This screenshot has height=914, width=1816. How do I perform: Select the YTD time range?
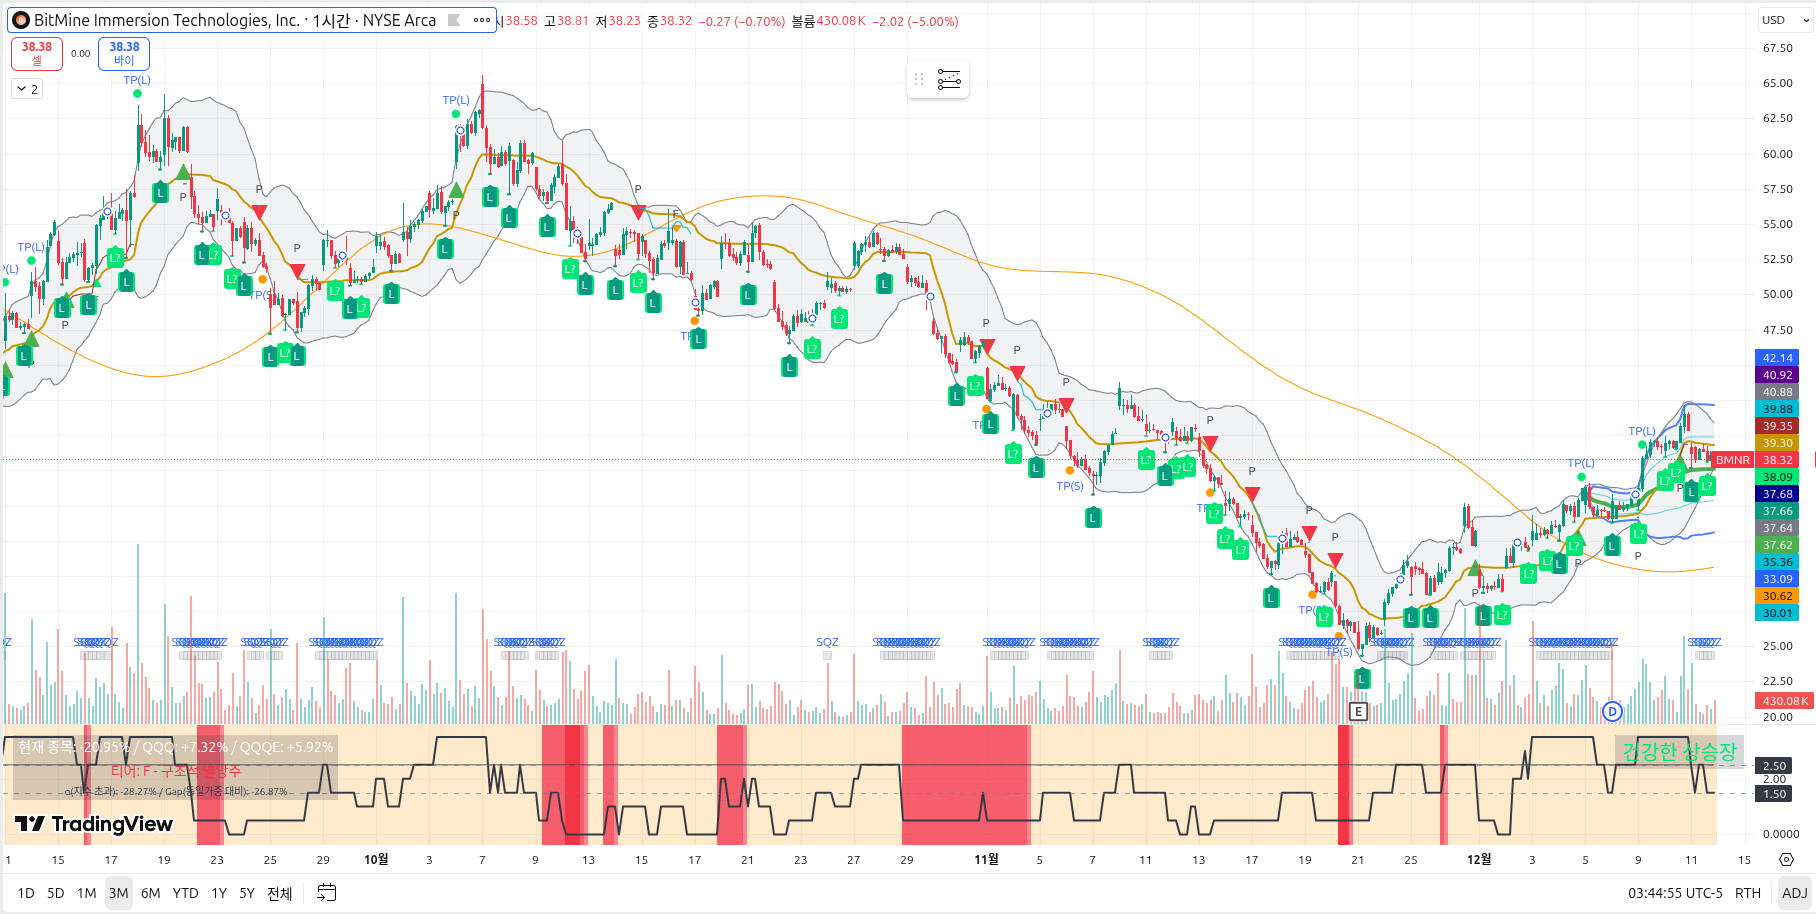(185, 893)
